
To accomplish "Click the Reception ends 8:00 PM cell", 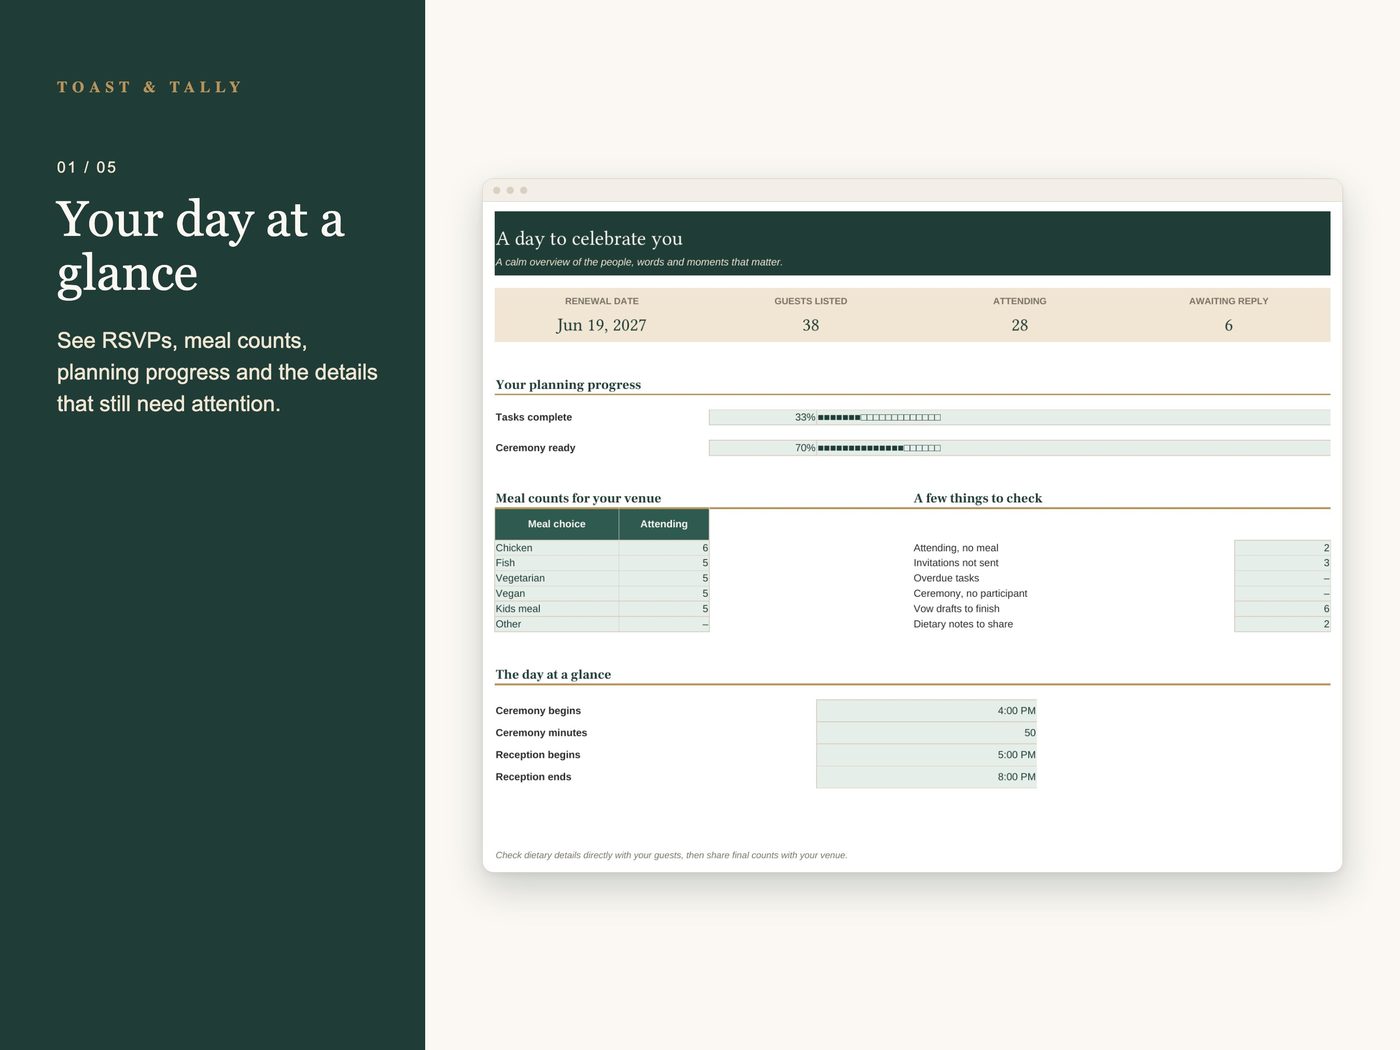I will [926, 777].
